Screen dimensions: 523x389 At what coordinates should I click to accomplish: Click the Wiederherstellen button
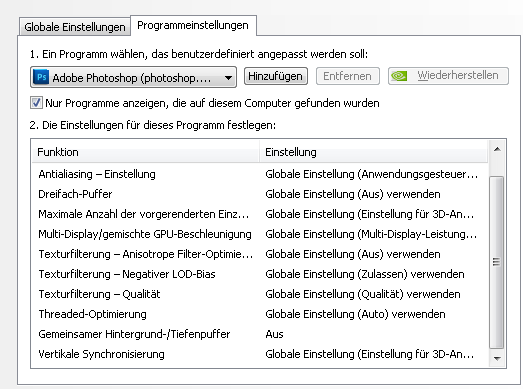coord(448,76)
